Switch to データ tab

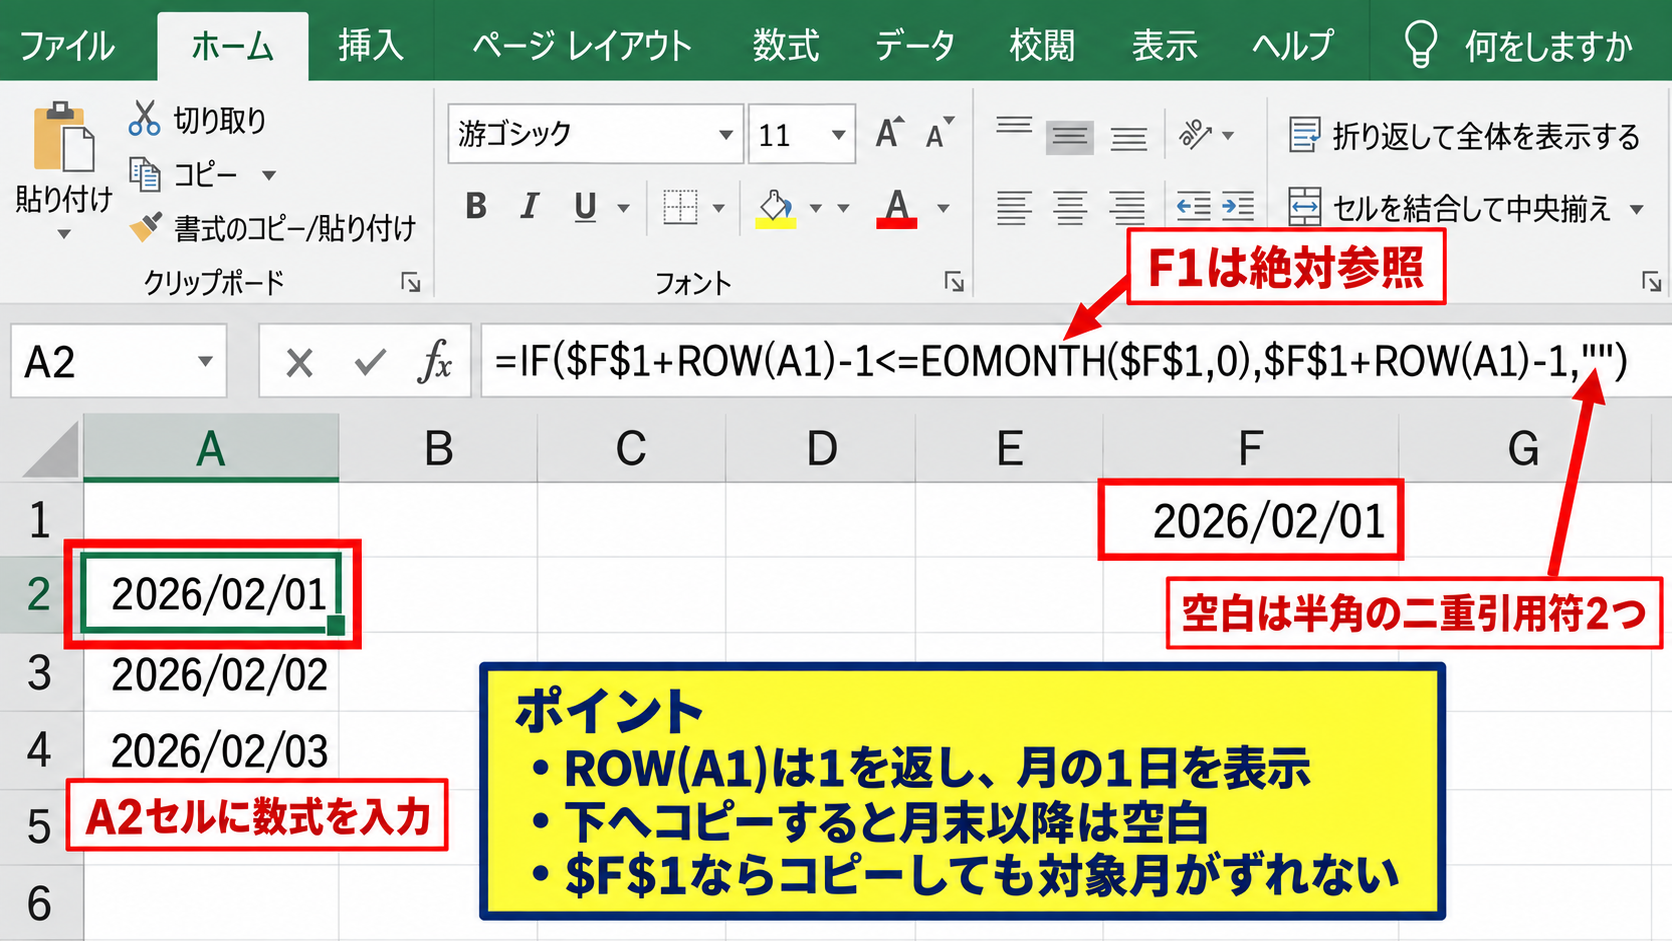tap(915, 46)
